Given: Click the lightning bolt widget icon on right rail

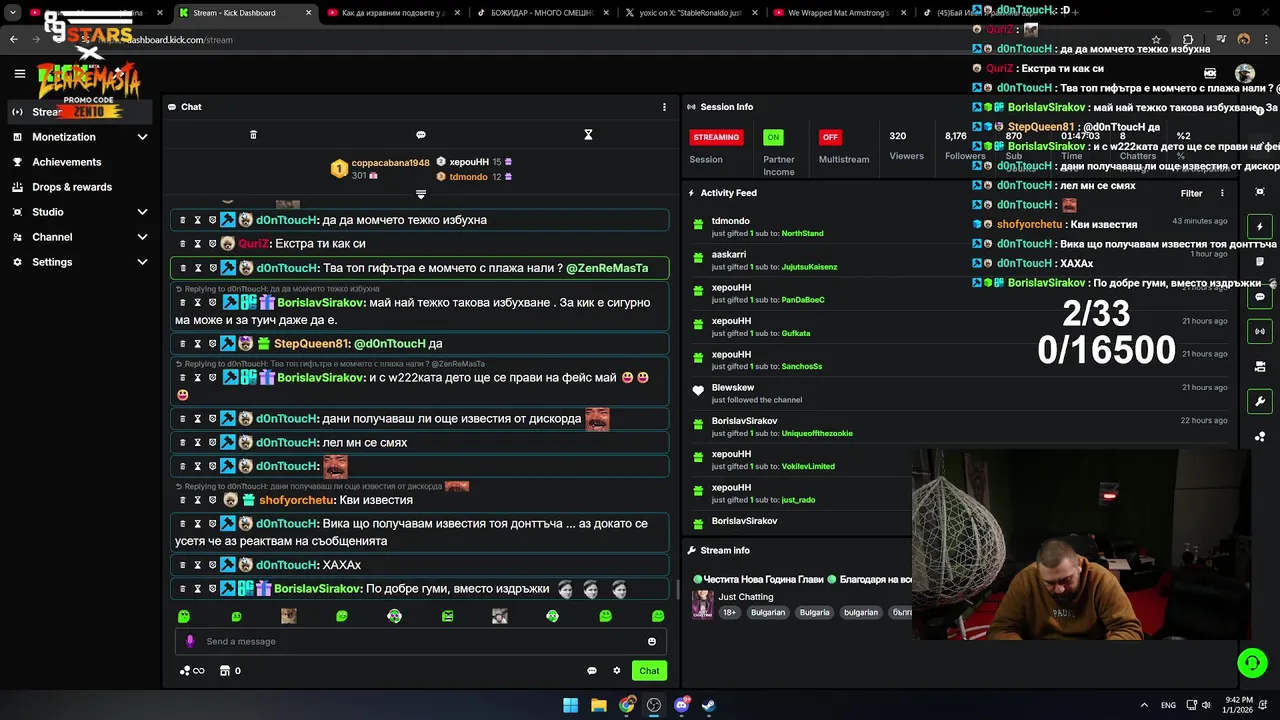Looking at the screenshot, I should click(1260, 227).
